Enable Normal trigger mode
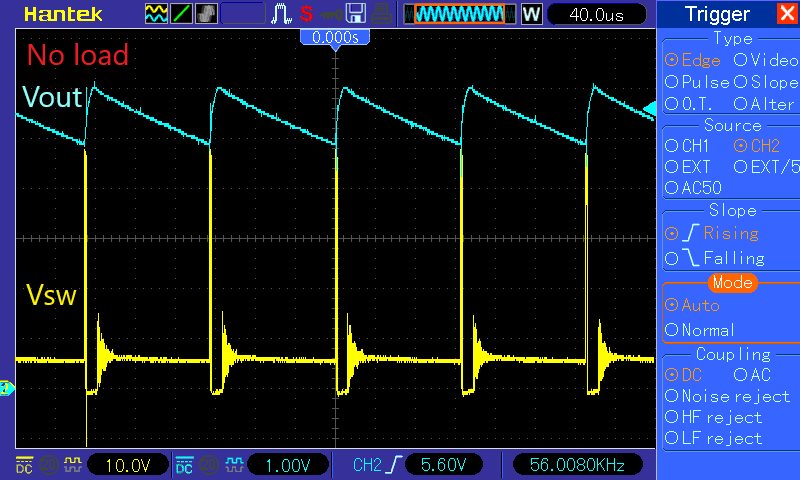800x480 pixels. click(699, 330)
